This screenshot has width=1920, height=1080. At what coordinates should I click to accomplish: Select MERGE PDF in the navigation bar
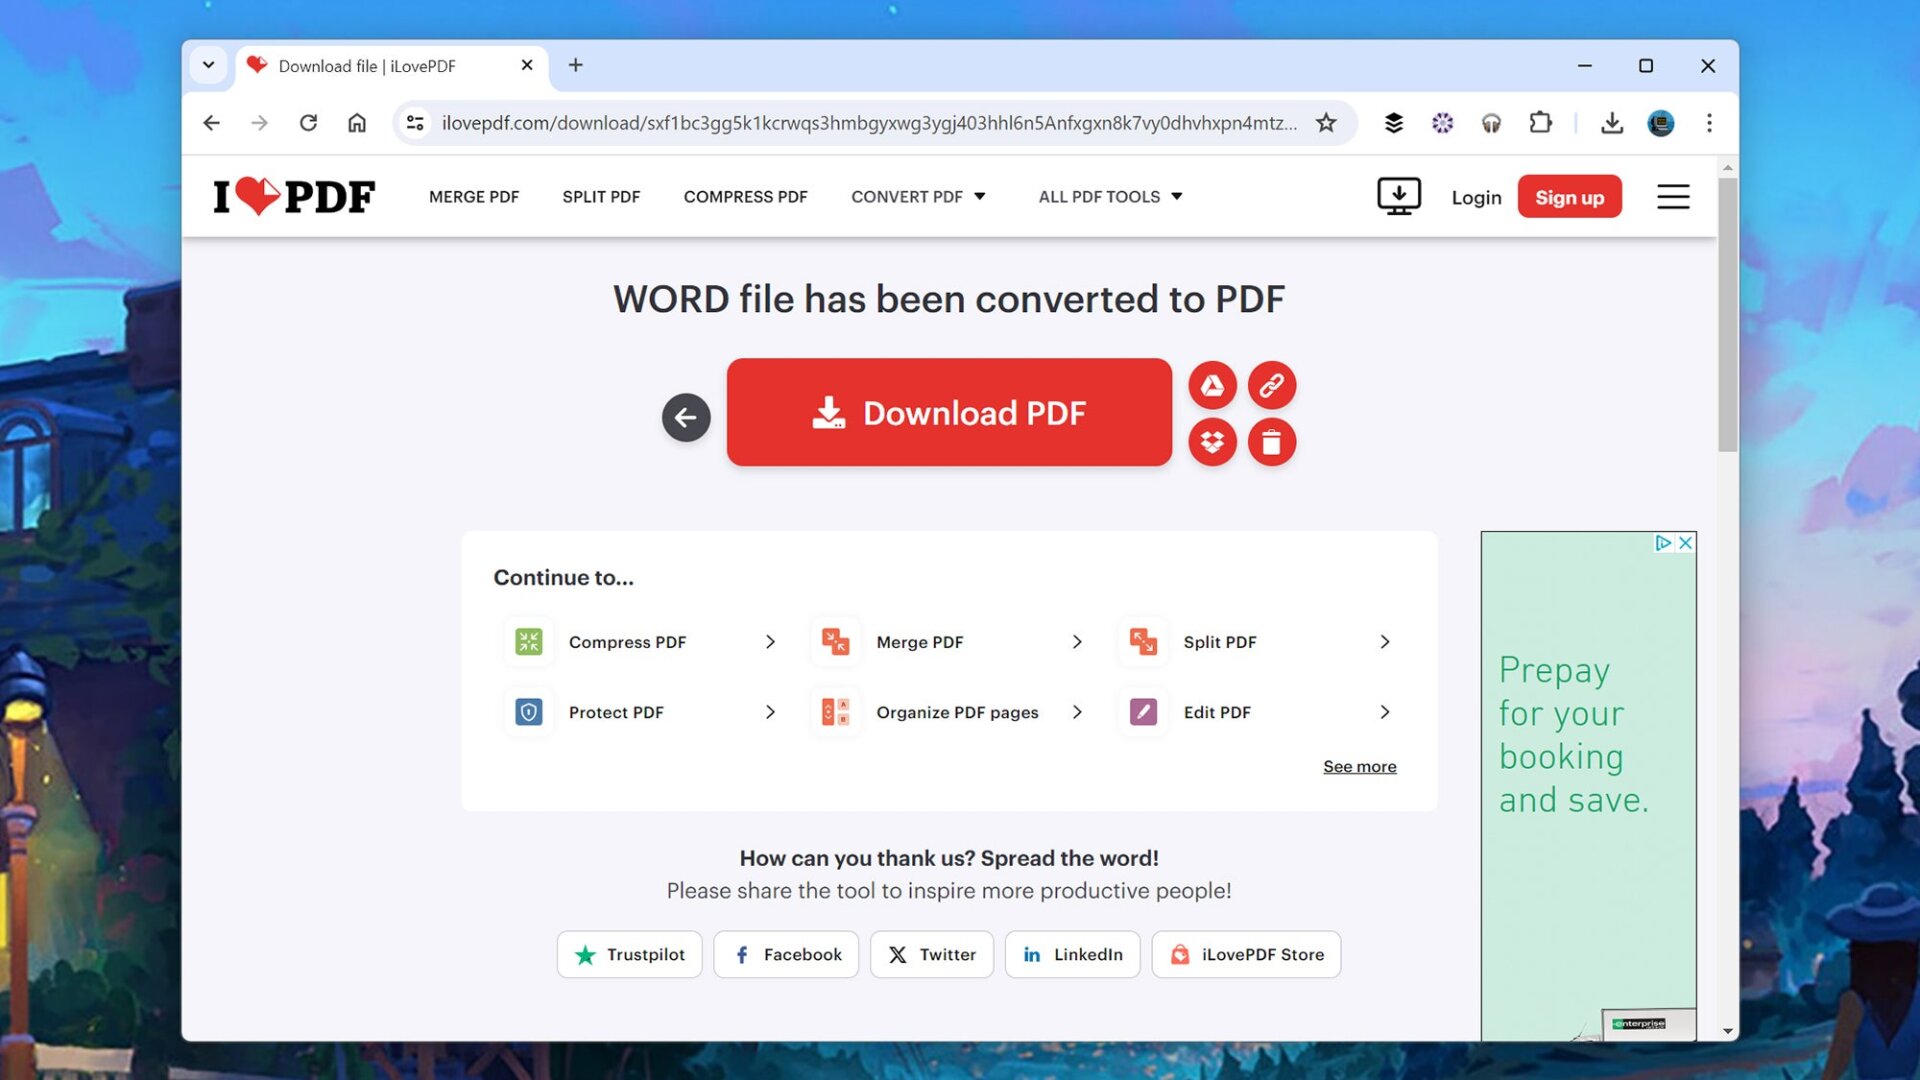474,196
